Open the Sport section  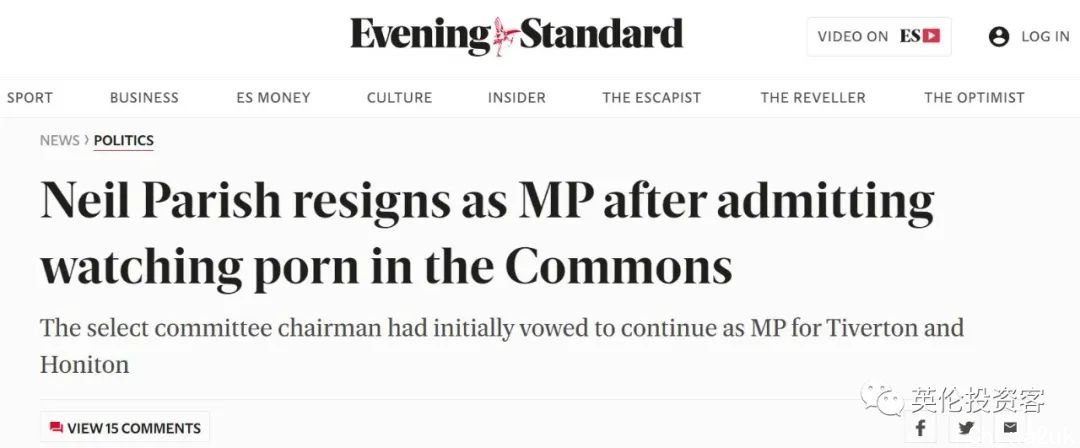[30, 98]
